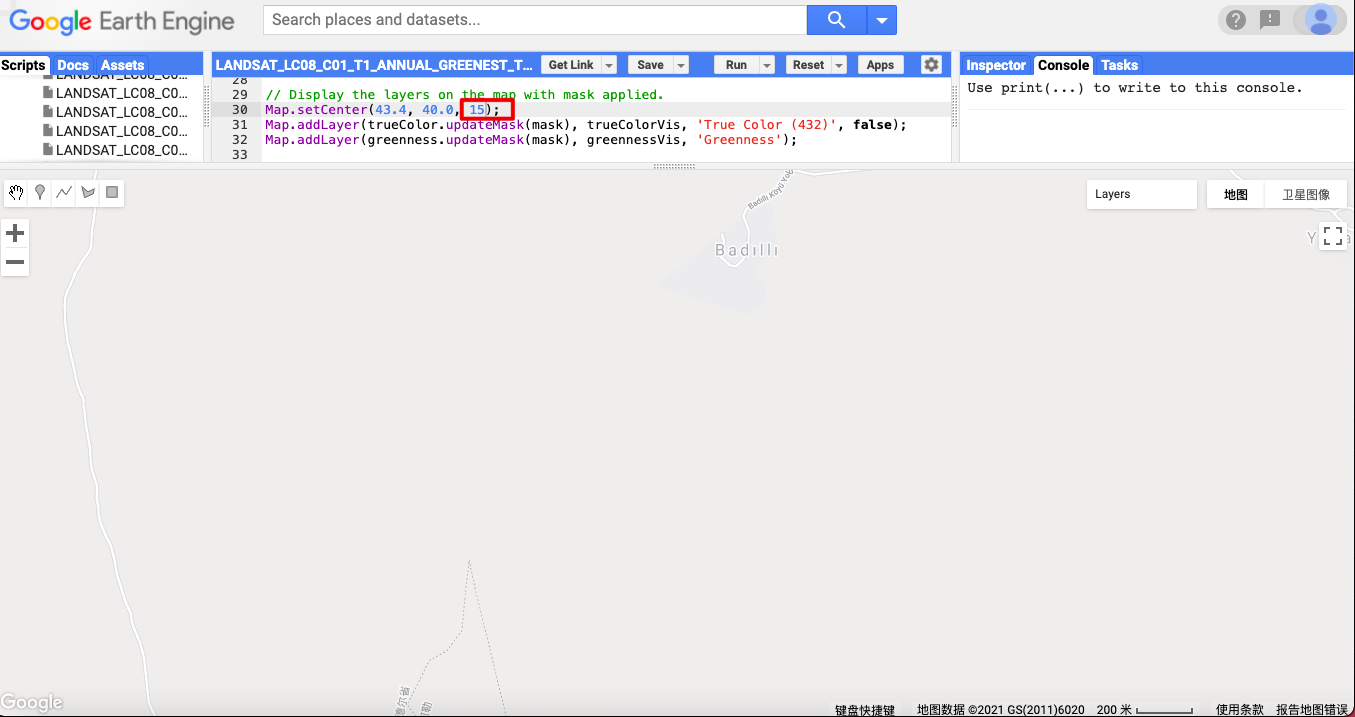Switch to the Tasks tab
The height and width of the screenshot is (717, 1355).
1119,65
